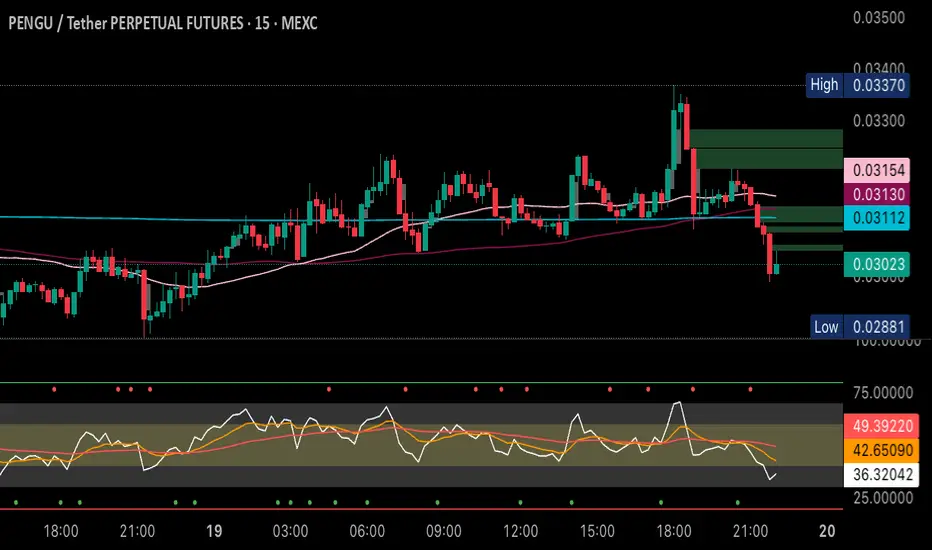Click the 75.00000 oscillator axis level
Image resolution: width=932 pixels, height=550 pixels.
point(883,392)
